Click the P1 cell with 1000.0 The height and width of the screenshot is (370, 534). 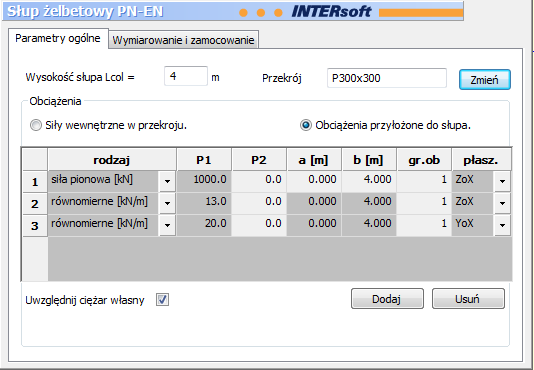click(204, 181)
